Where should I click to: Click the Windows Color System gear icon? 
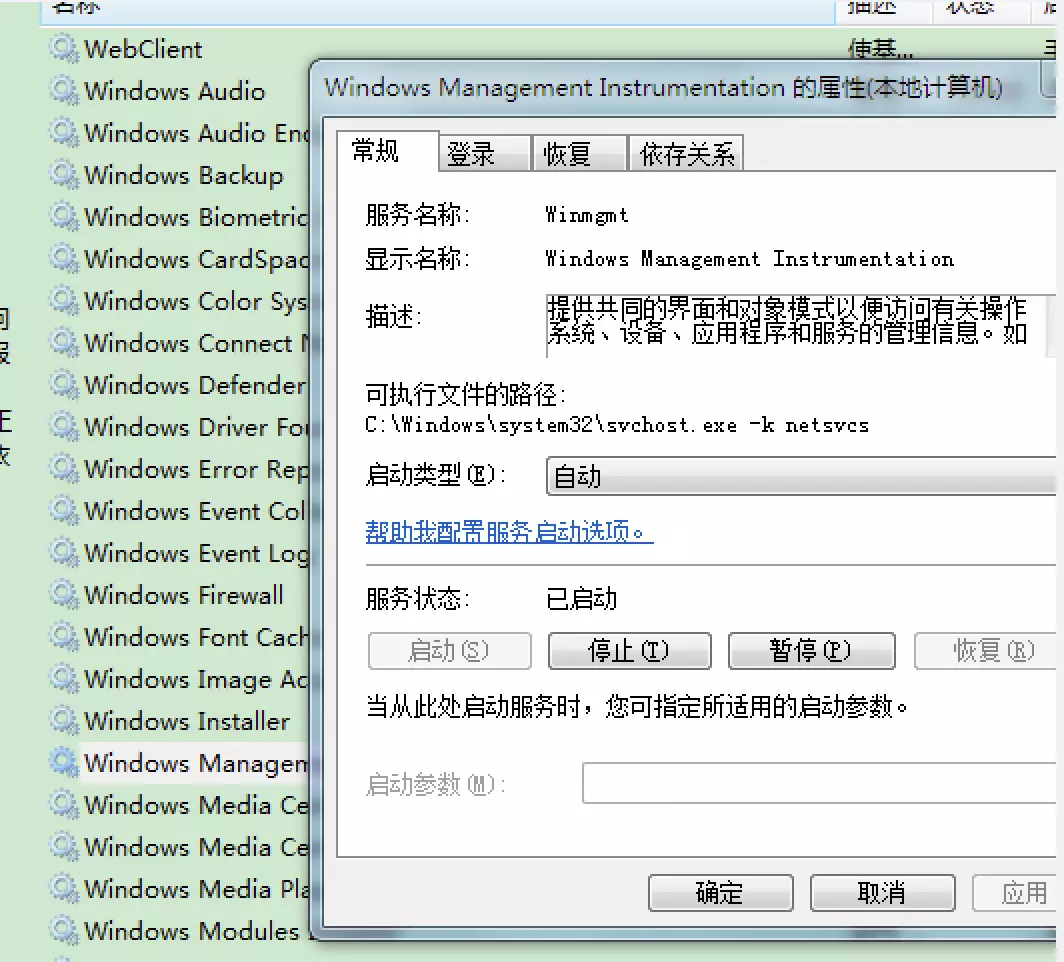64,301
